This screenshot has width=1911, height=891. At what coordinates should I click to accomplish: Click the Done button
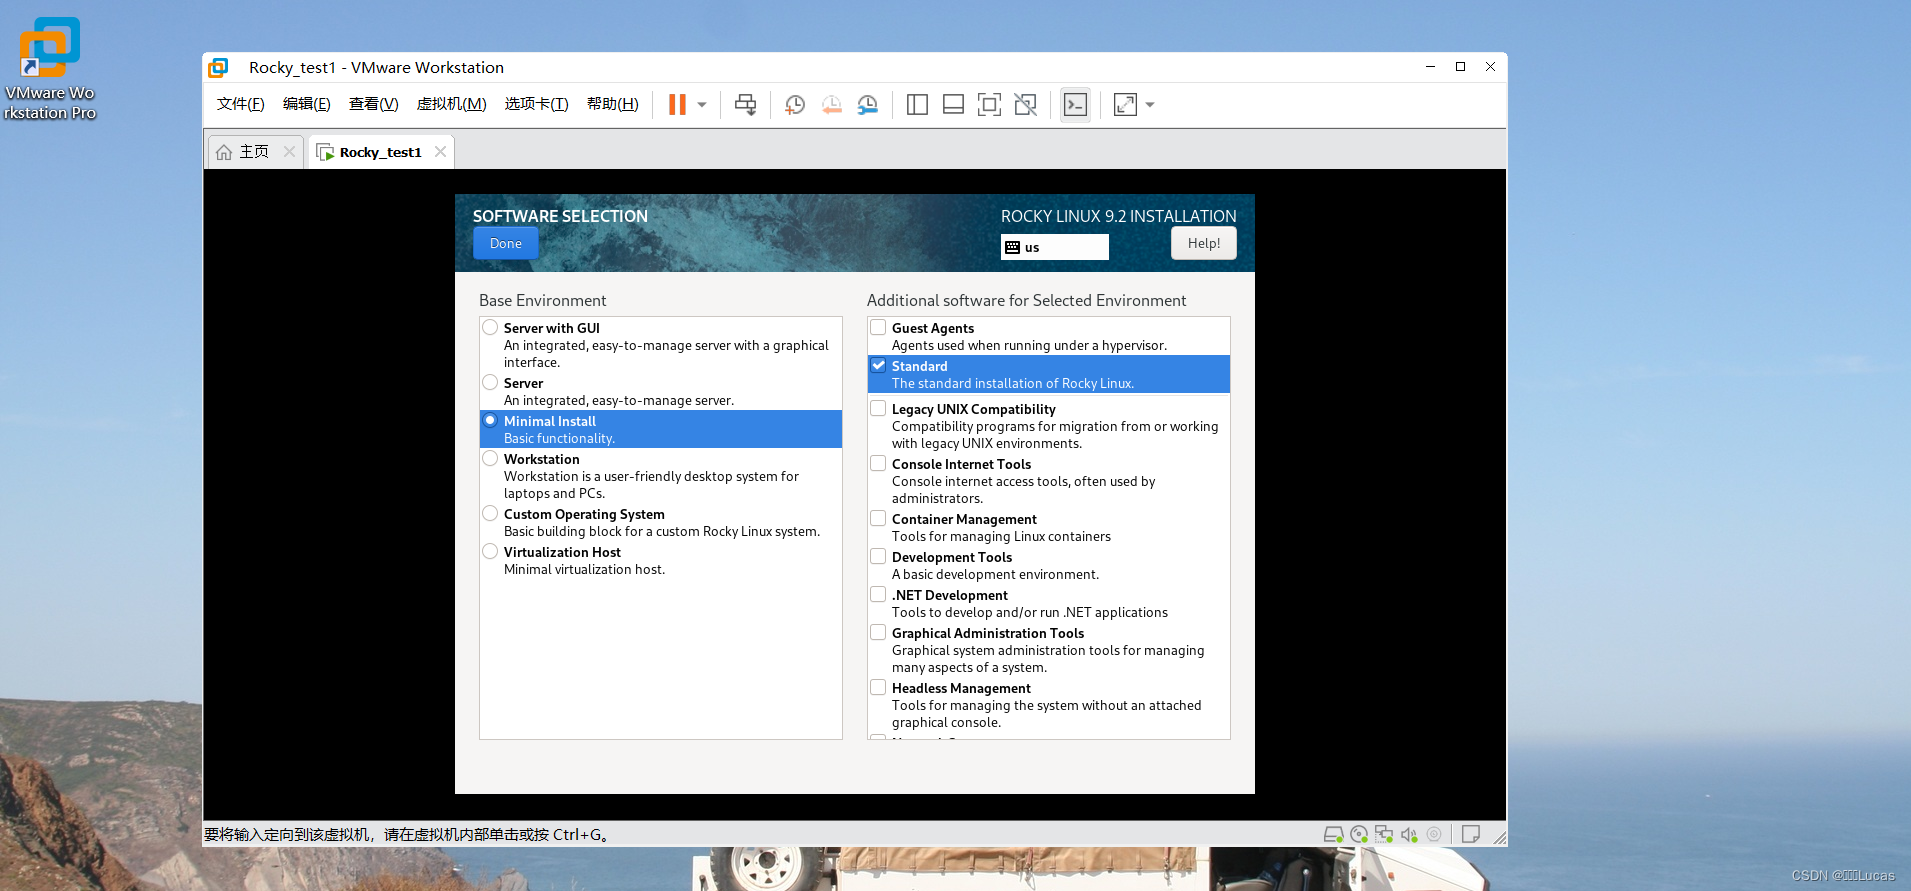(506, 243)
